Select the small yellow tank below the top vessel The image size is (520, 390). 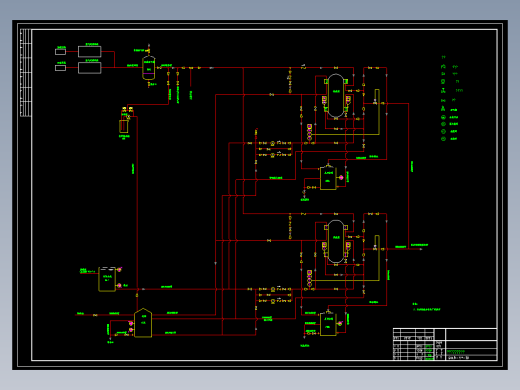pos(124,127)
